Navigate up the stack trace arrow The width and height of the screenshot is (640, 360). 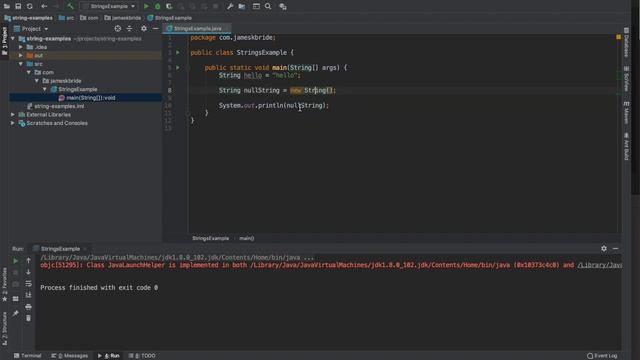click(x=28, y=260)
